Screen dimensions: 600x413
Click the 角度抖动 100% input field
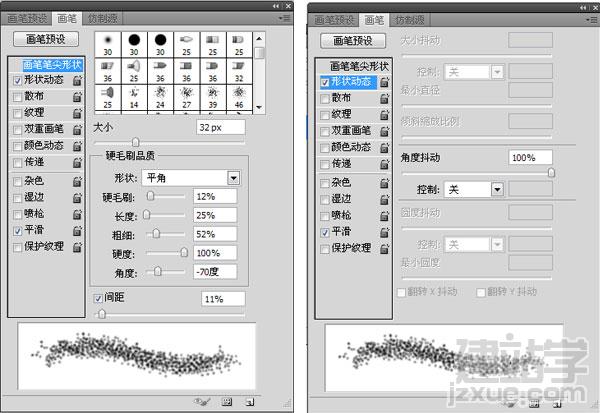(x=530, y=158)
